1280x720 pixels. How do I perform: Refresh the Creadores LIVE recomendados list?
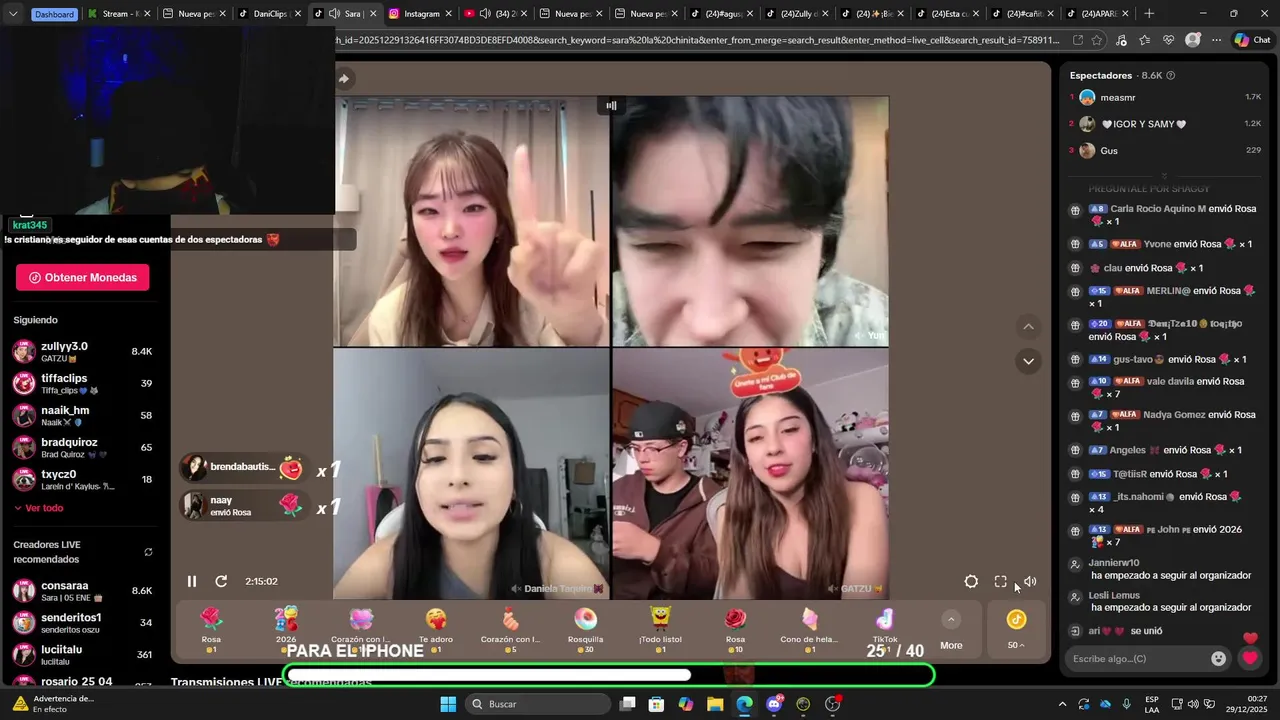coord(148,552)
